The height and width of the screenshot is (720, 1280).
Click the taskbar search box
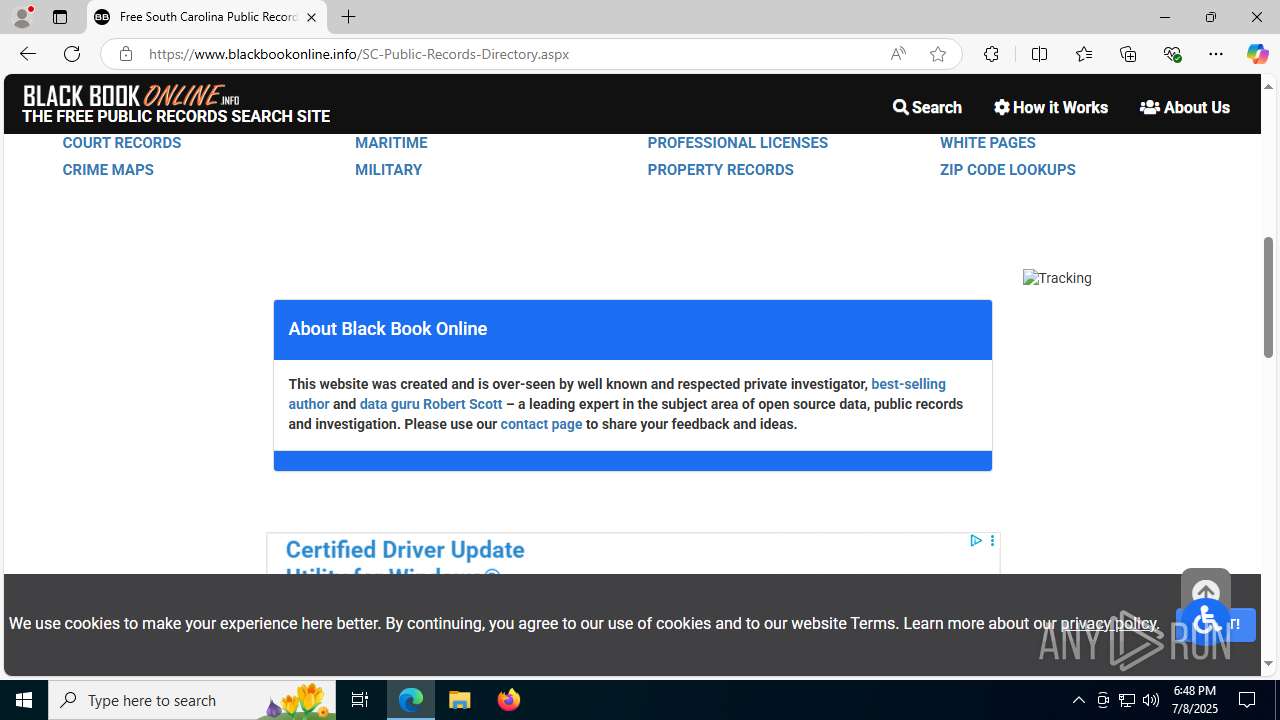tap(192, 700)
